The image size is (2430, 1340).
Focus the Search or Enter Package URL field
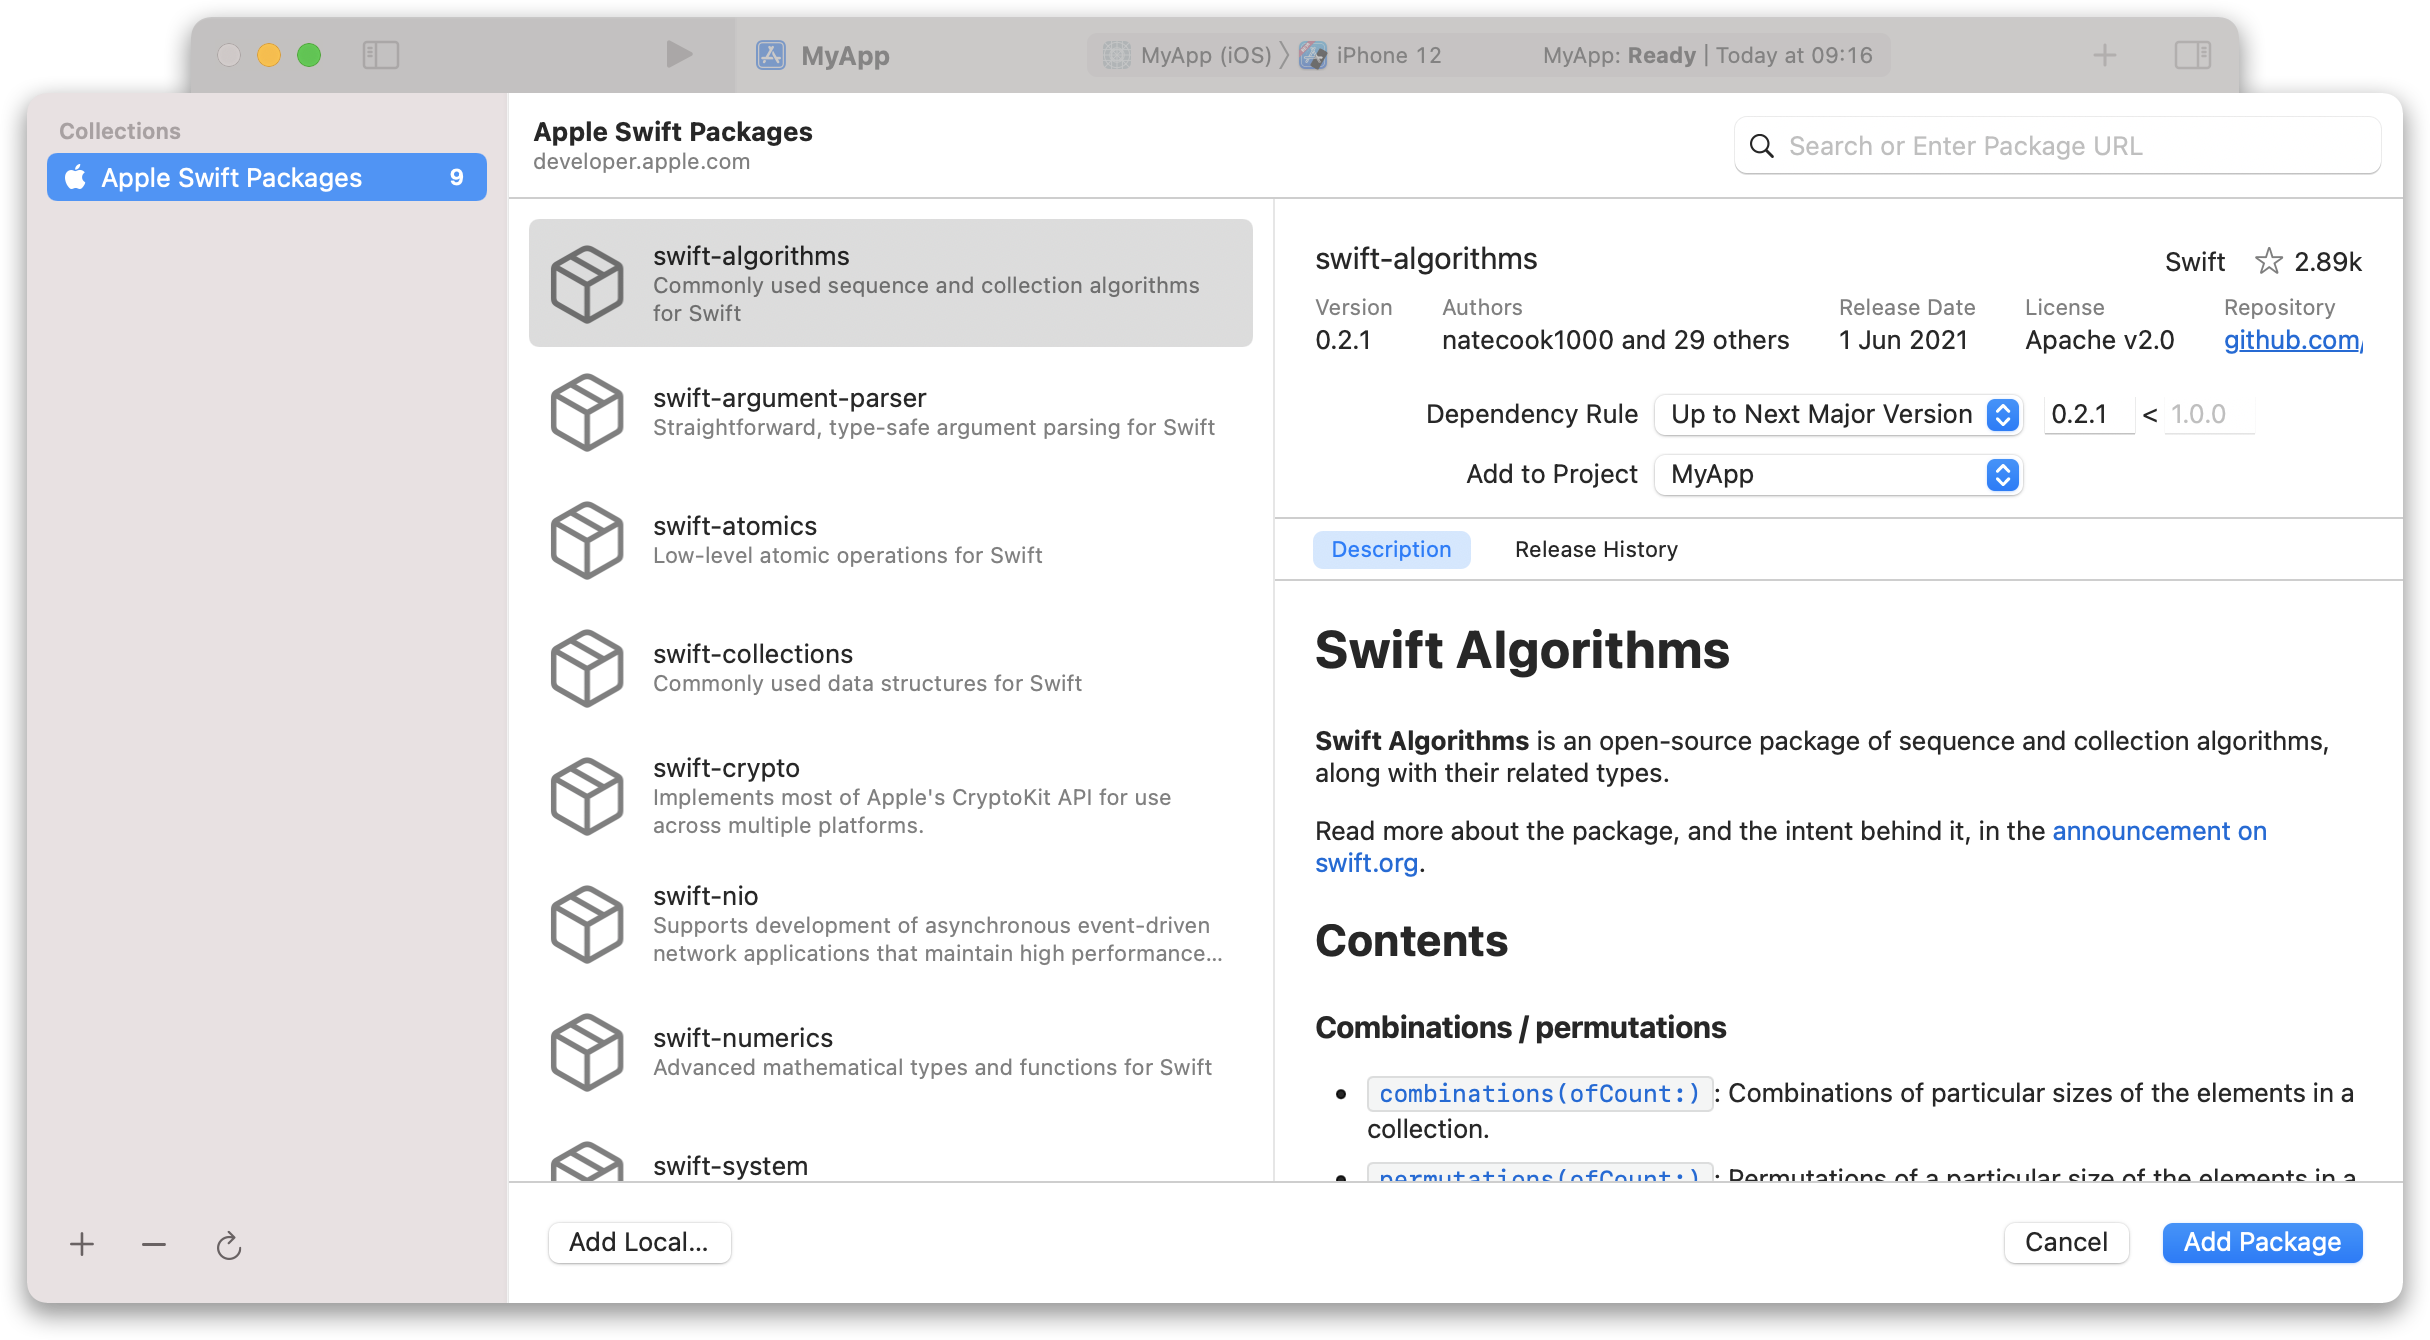2058,146
